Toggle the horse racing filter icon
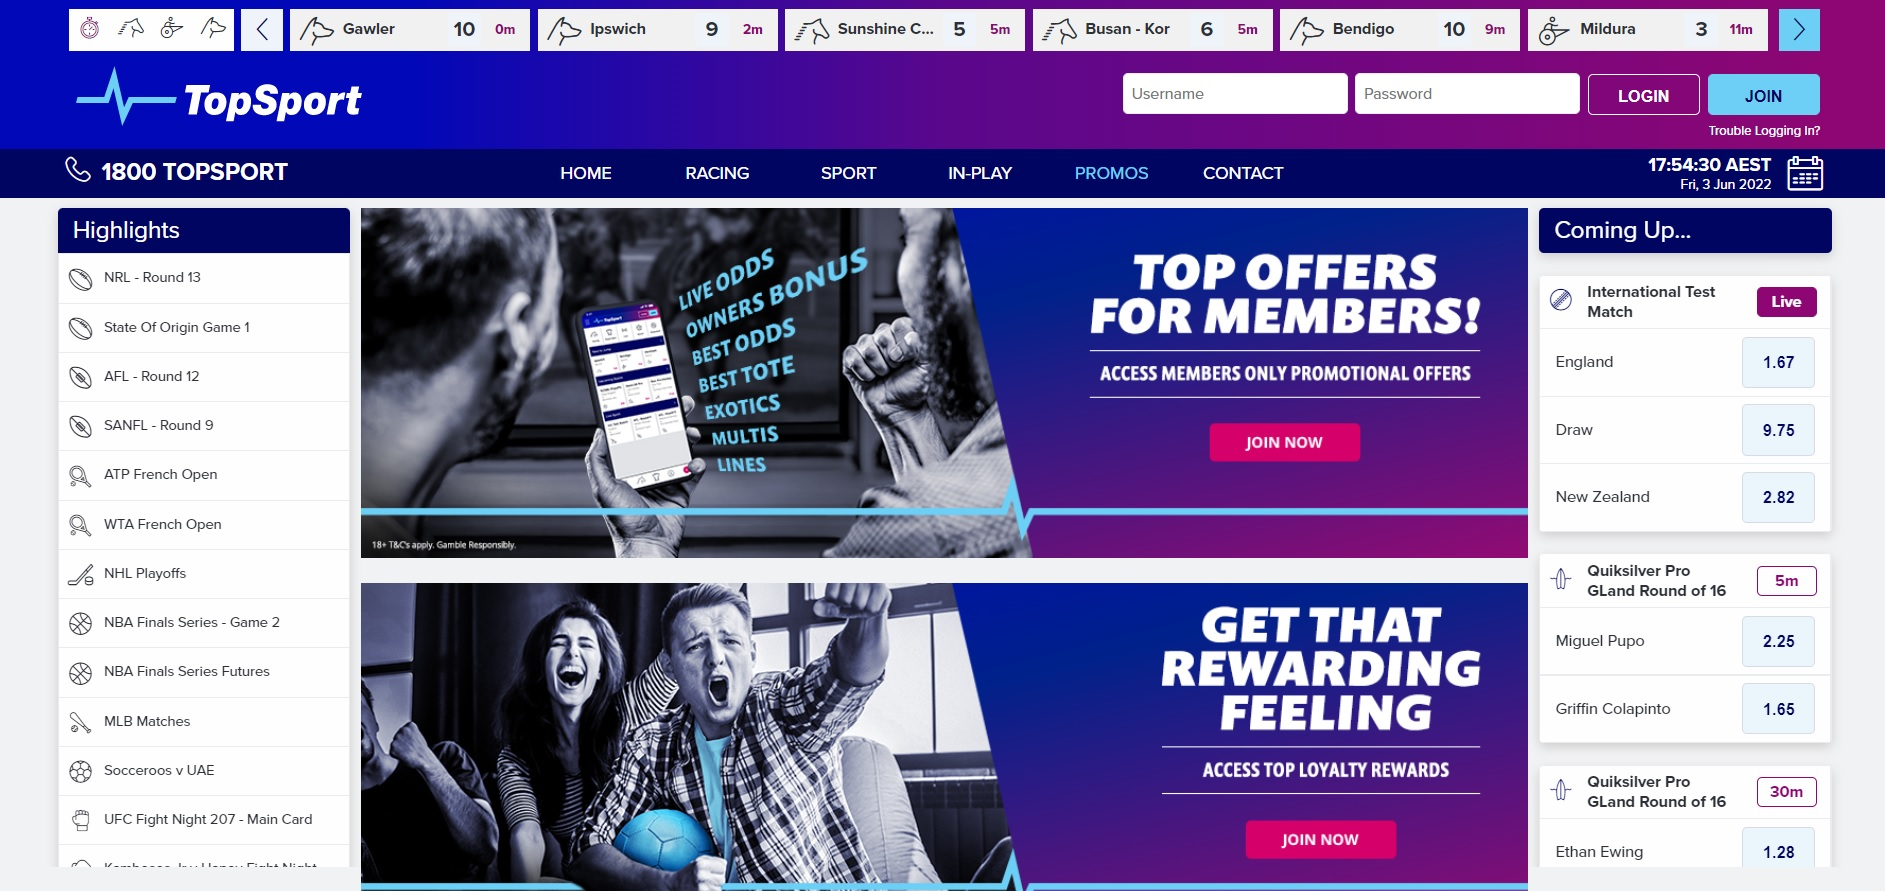 [x=131, y=29]
